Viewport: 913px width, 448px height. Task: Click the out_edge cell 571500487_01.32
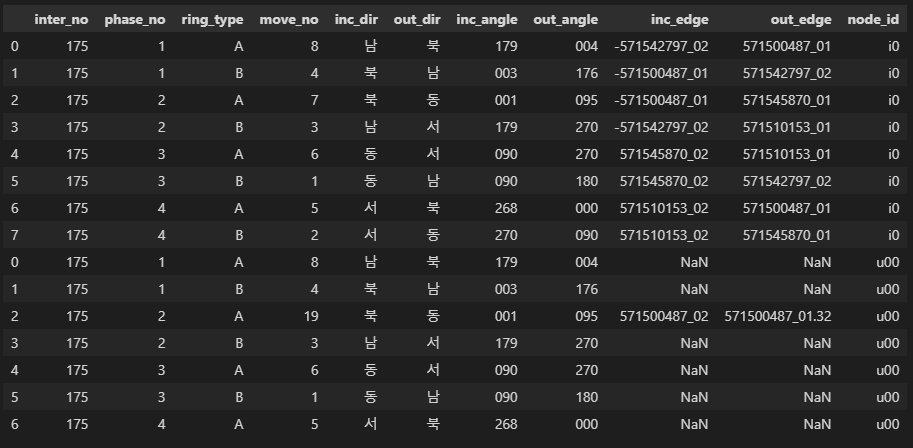click(x=776, y=318)
